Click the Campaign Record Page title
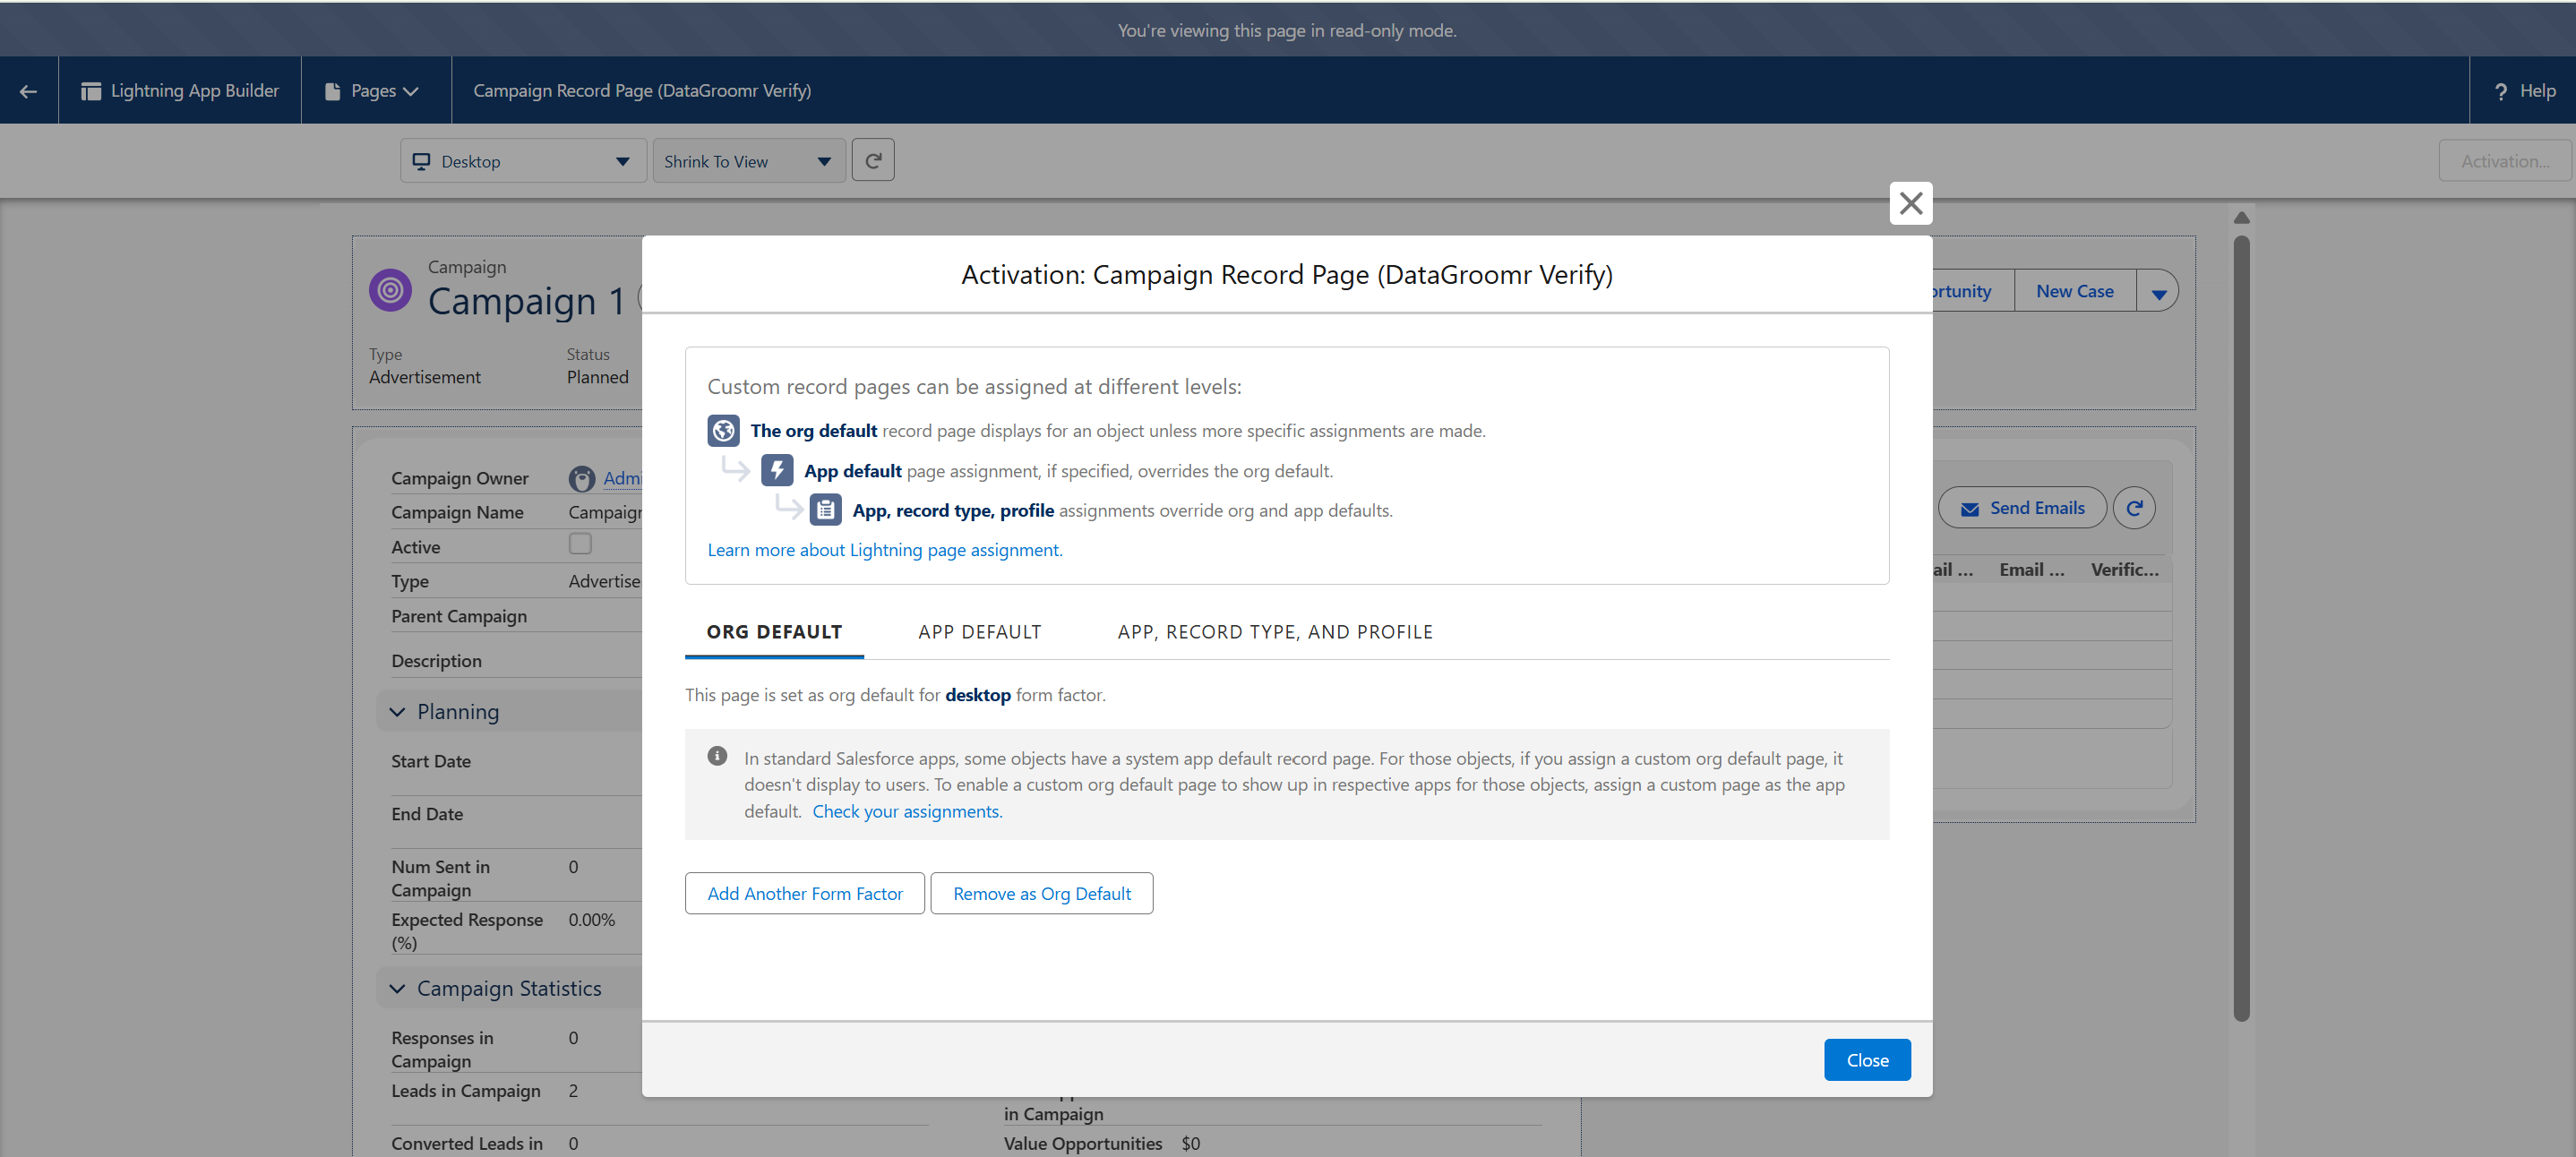 click(642, 91)
